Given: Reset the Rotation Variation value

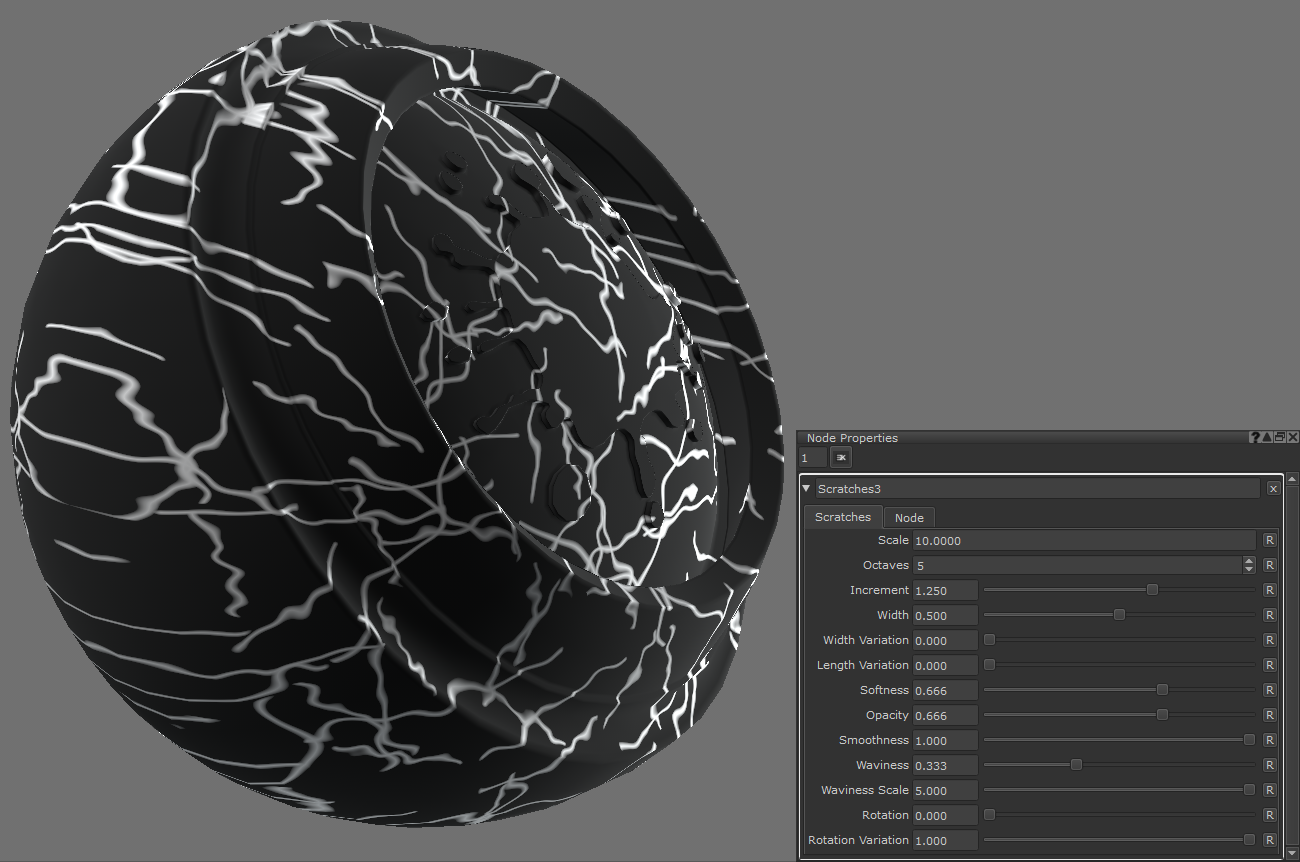Looking at the screenshot, I should pos(1270,840).
